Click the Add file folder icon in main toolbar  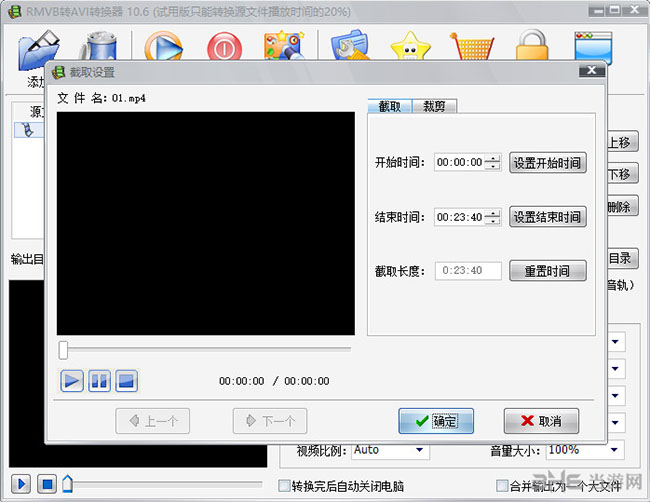coord(39,49)
